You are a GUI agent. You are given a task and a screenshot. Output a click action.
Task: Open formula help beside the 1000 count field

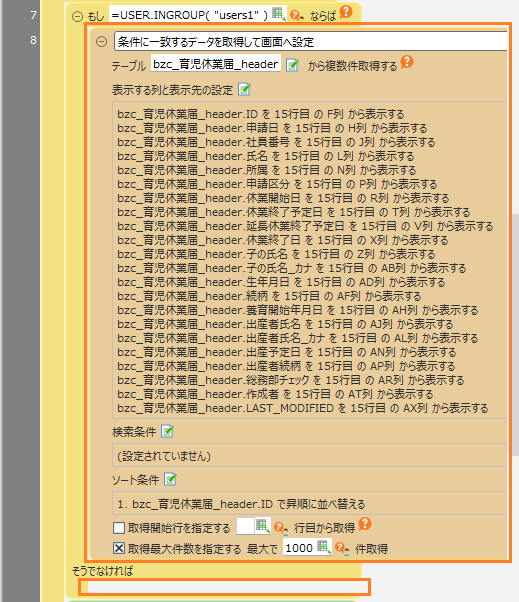[x=342, y=548]
